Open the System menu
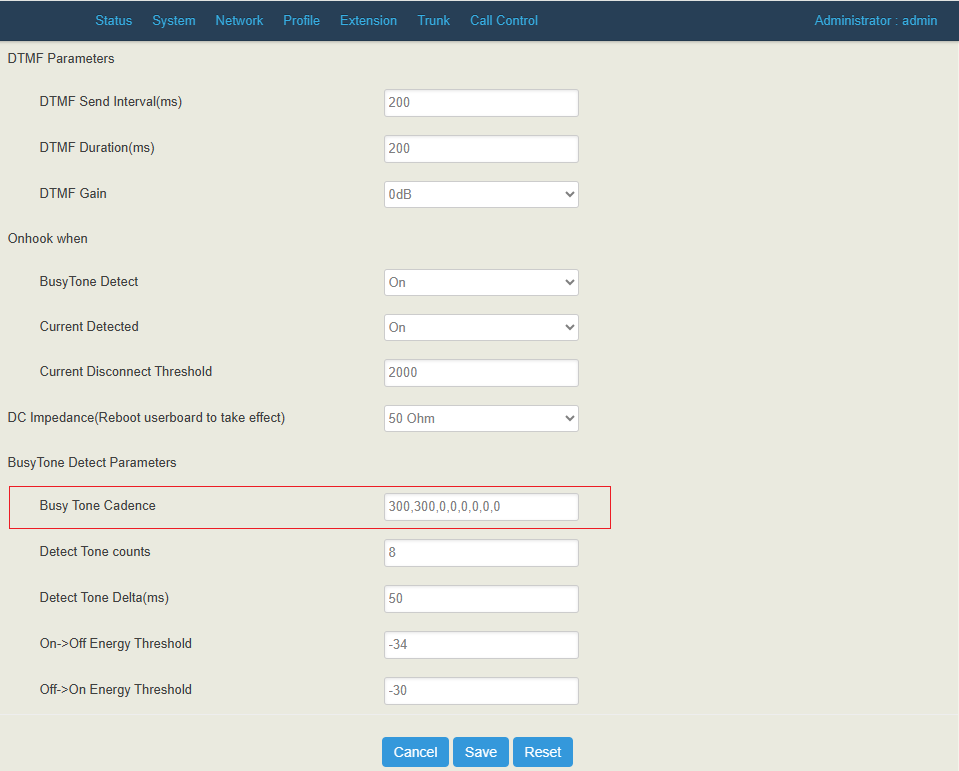The image size is (959, 771). (x=173, y=20)
